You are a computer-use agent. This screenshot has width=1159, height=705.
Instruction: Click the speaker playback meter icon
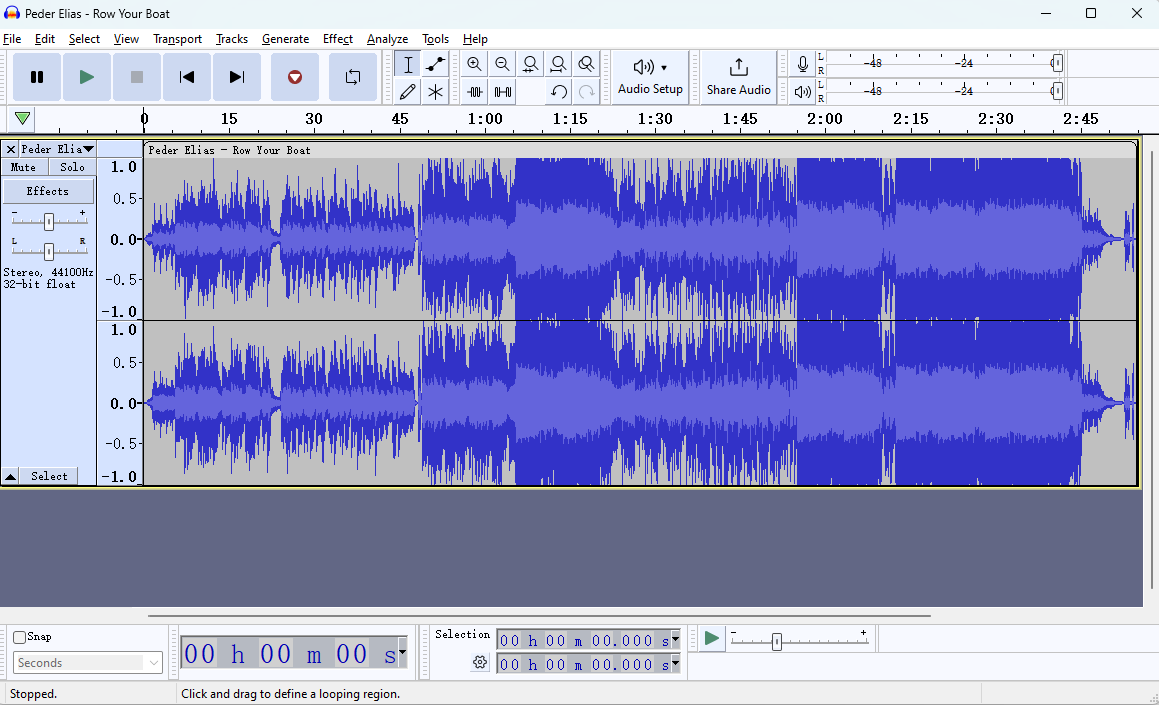pos(802,92)
